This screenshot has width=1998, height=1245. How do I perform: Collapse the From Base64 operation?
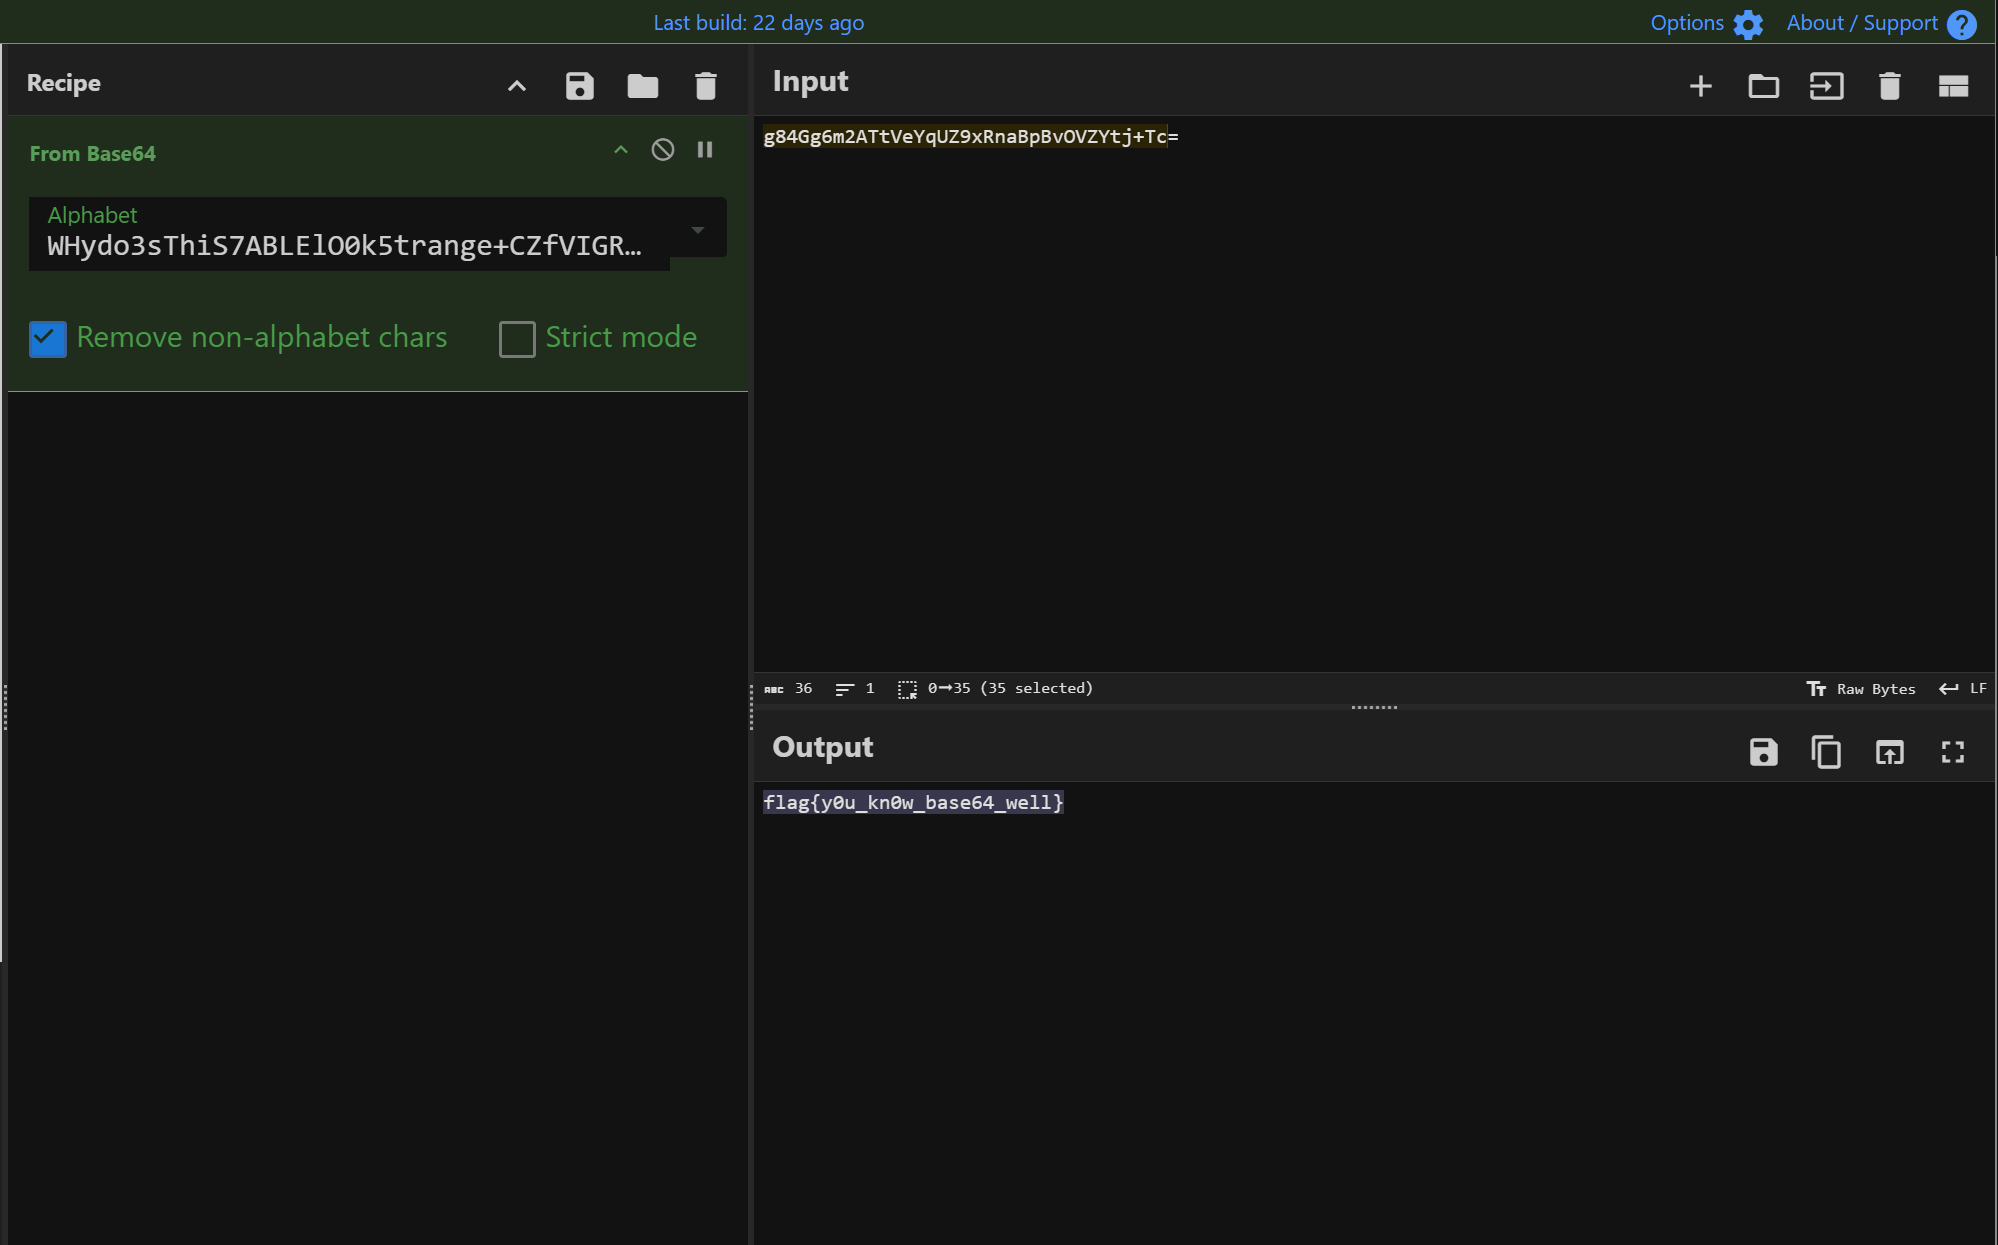click(x=620, y=150)
